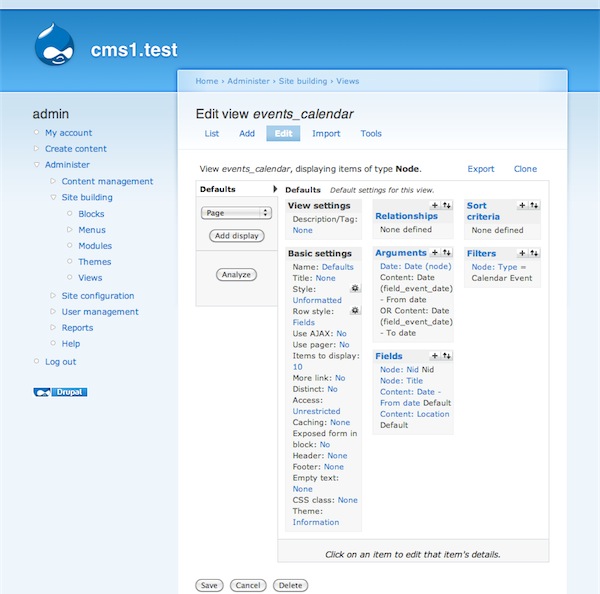Click the add Relationships plus icon
The height and width of the screenshot is (594, 600).
coord(434,205)
